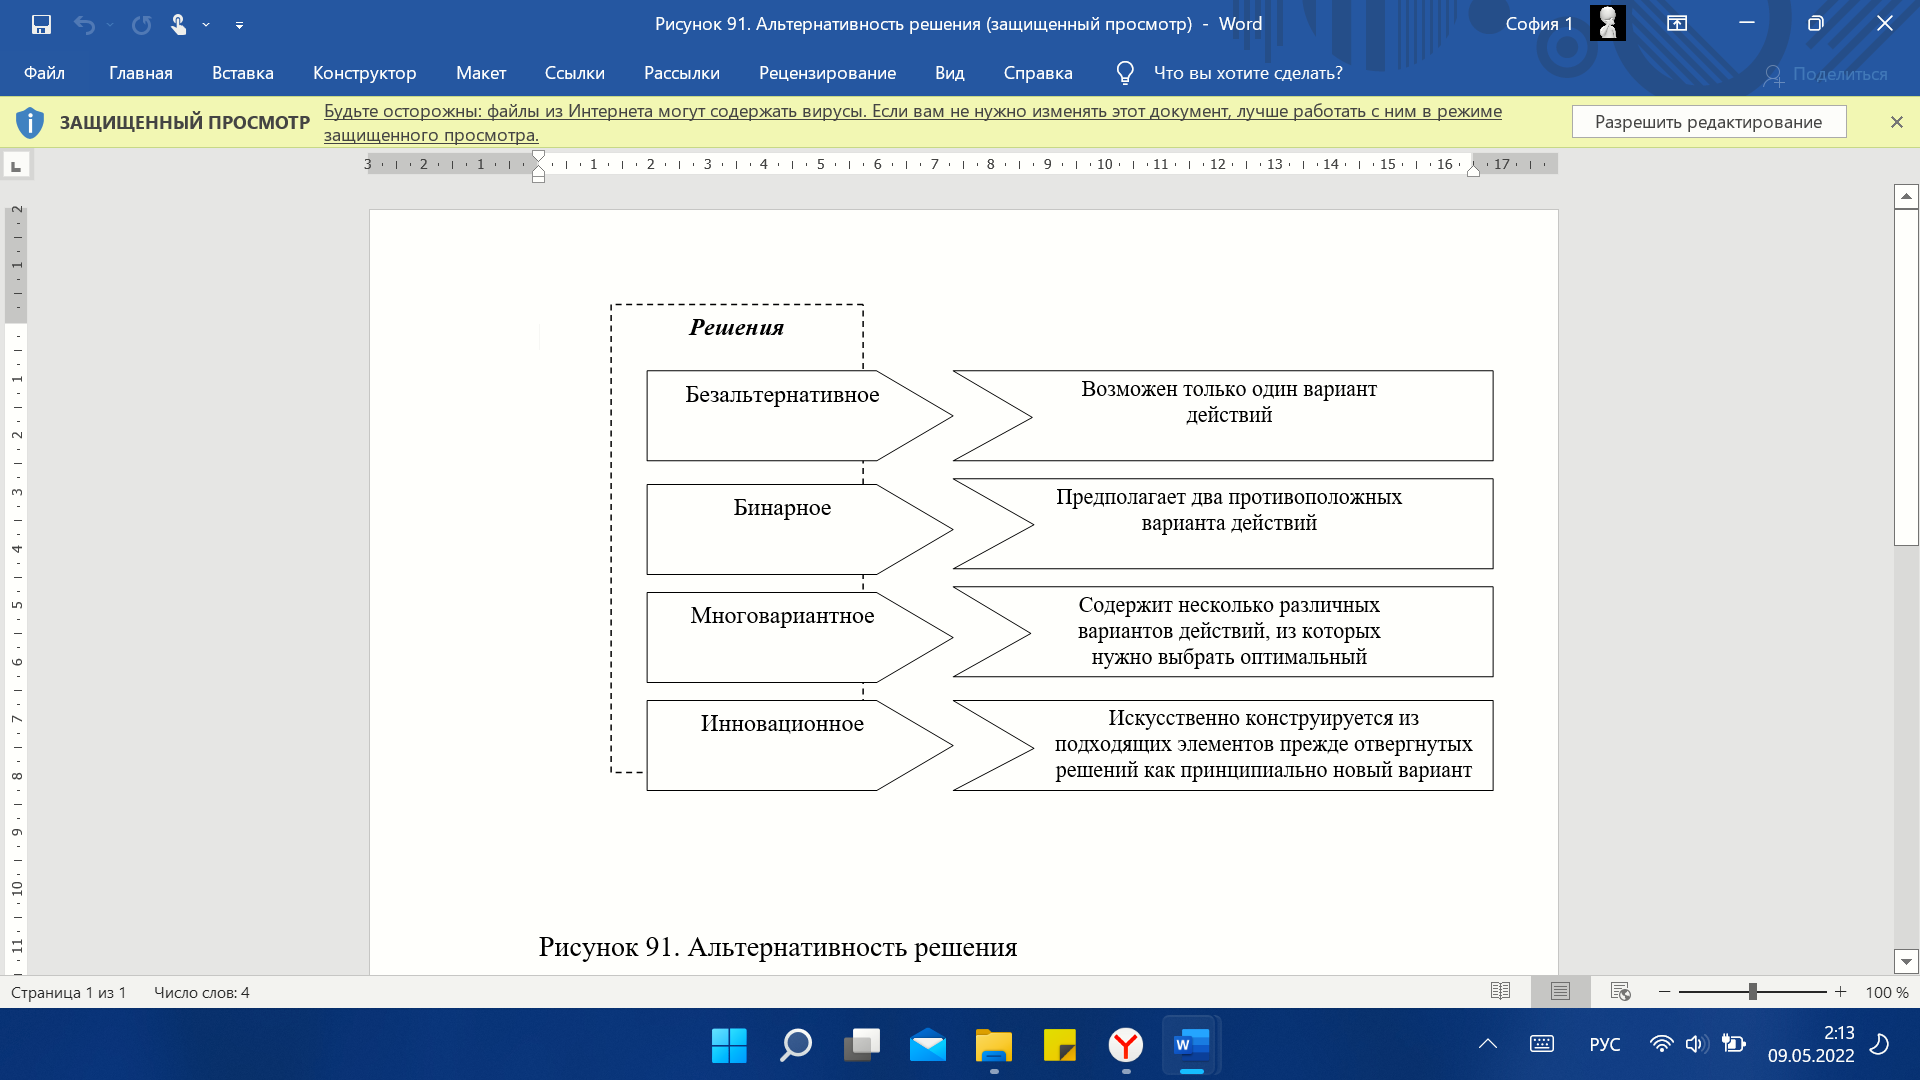The image size is (1920, 1080).
Task: Click the volume speaker tray icon
Action: point(1696,1044)
